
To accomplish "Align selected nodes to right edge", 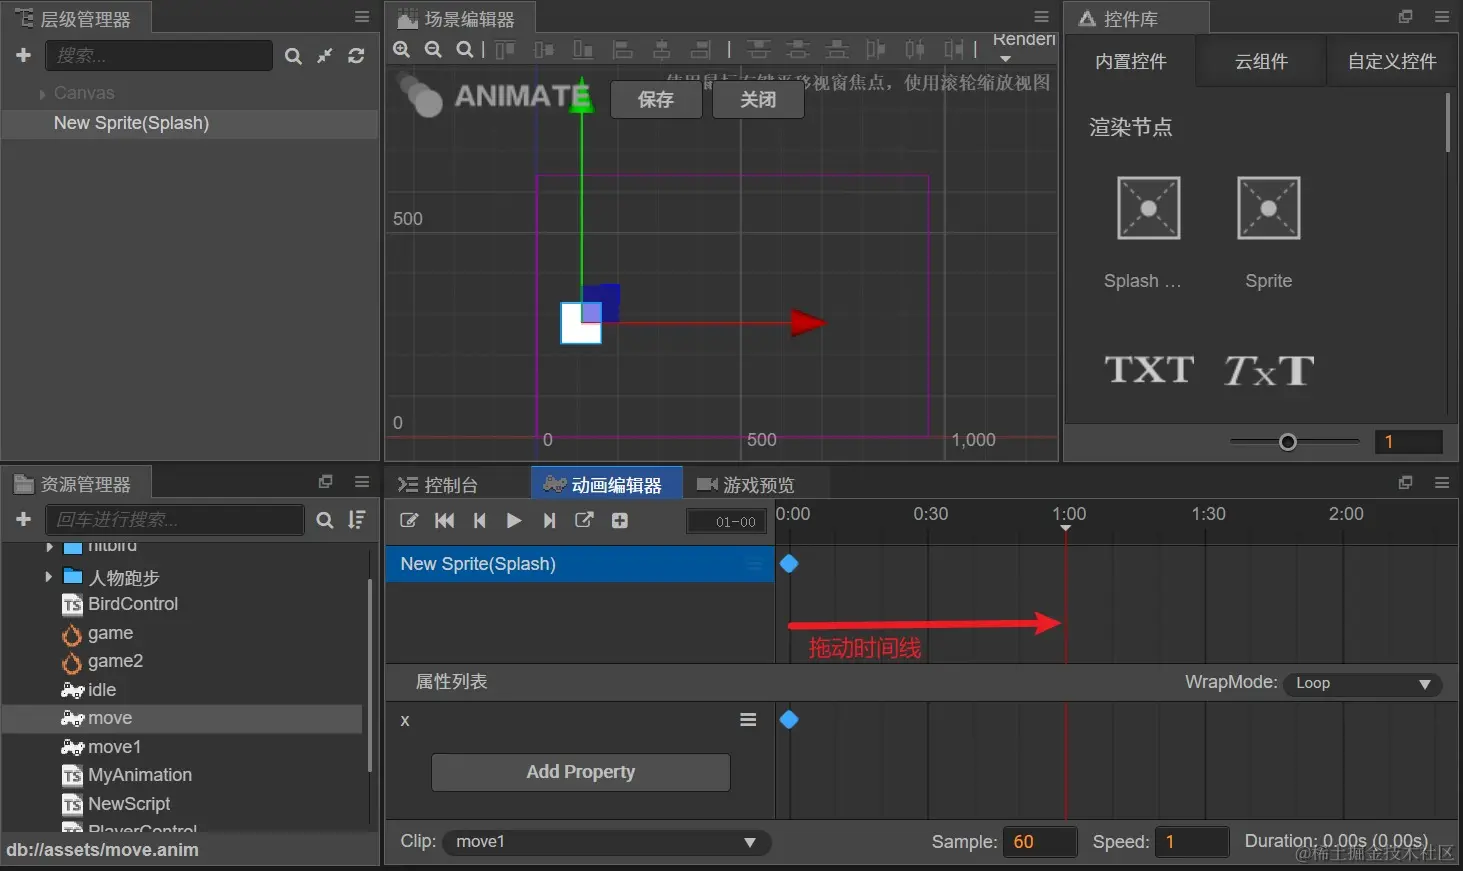I will click(701, 49).
